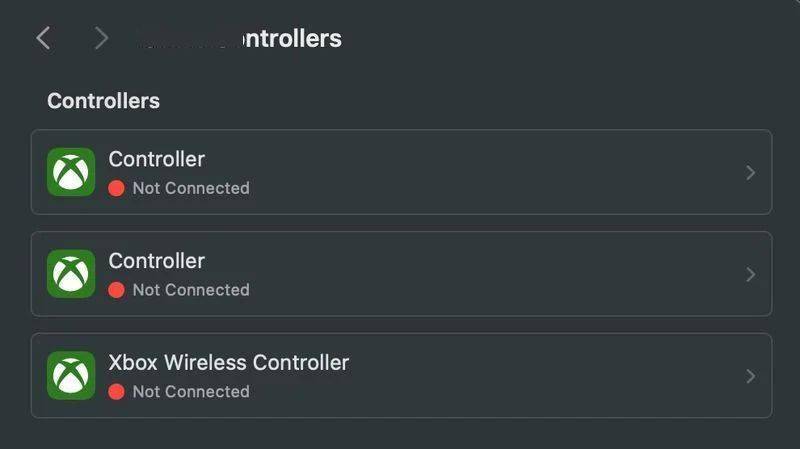Image resolution: width=800 pixels, height=449 pixels.
Task: Click Not Connected text of middle Controller
Action: tap(191, 290)
